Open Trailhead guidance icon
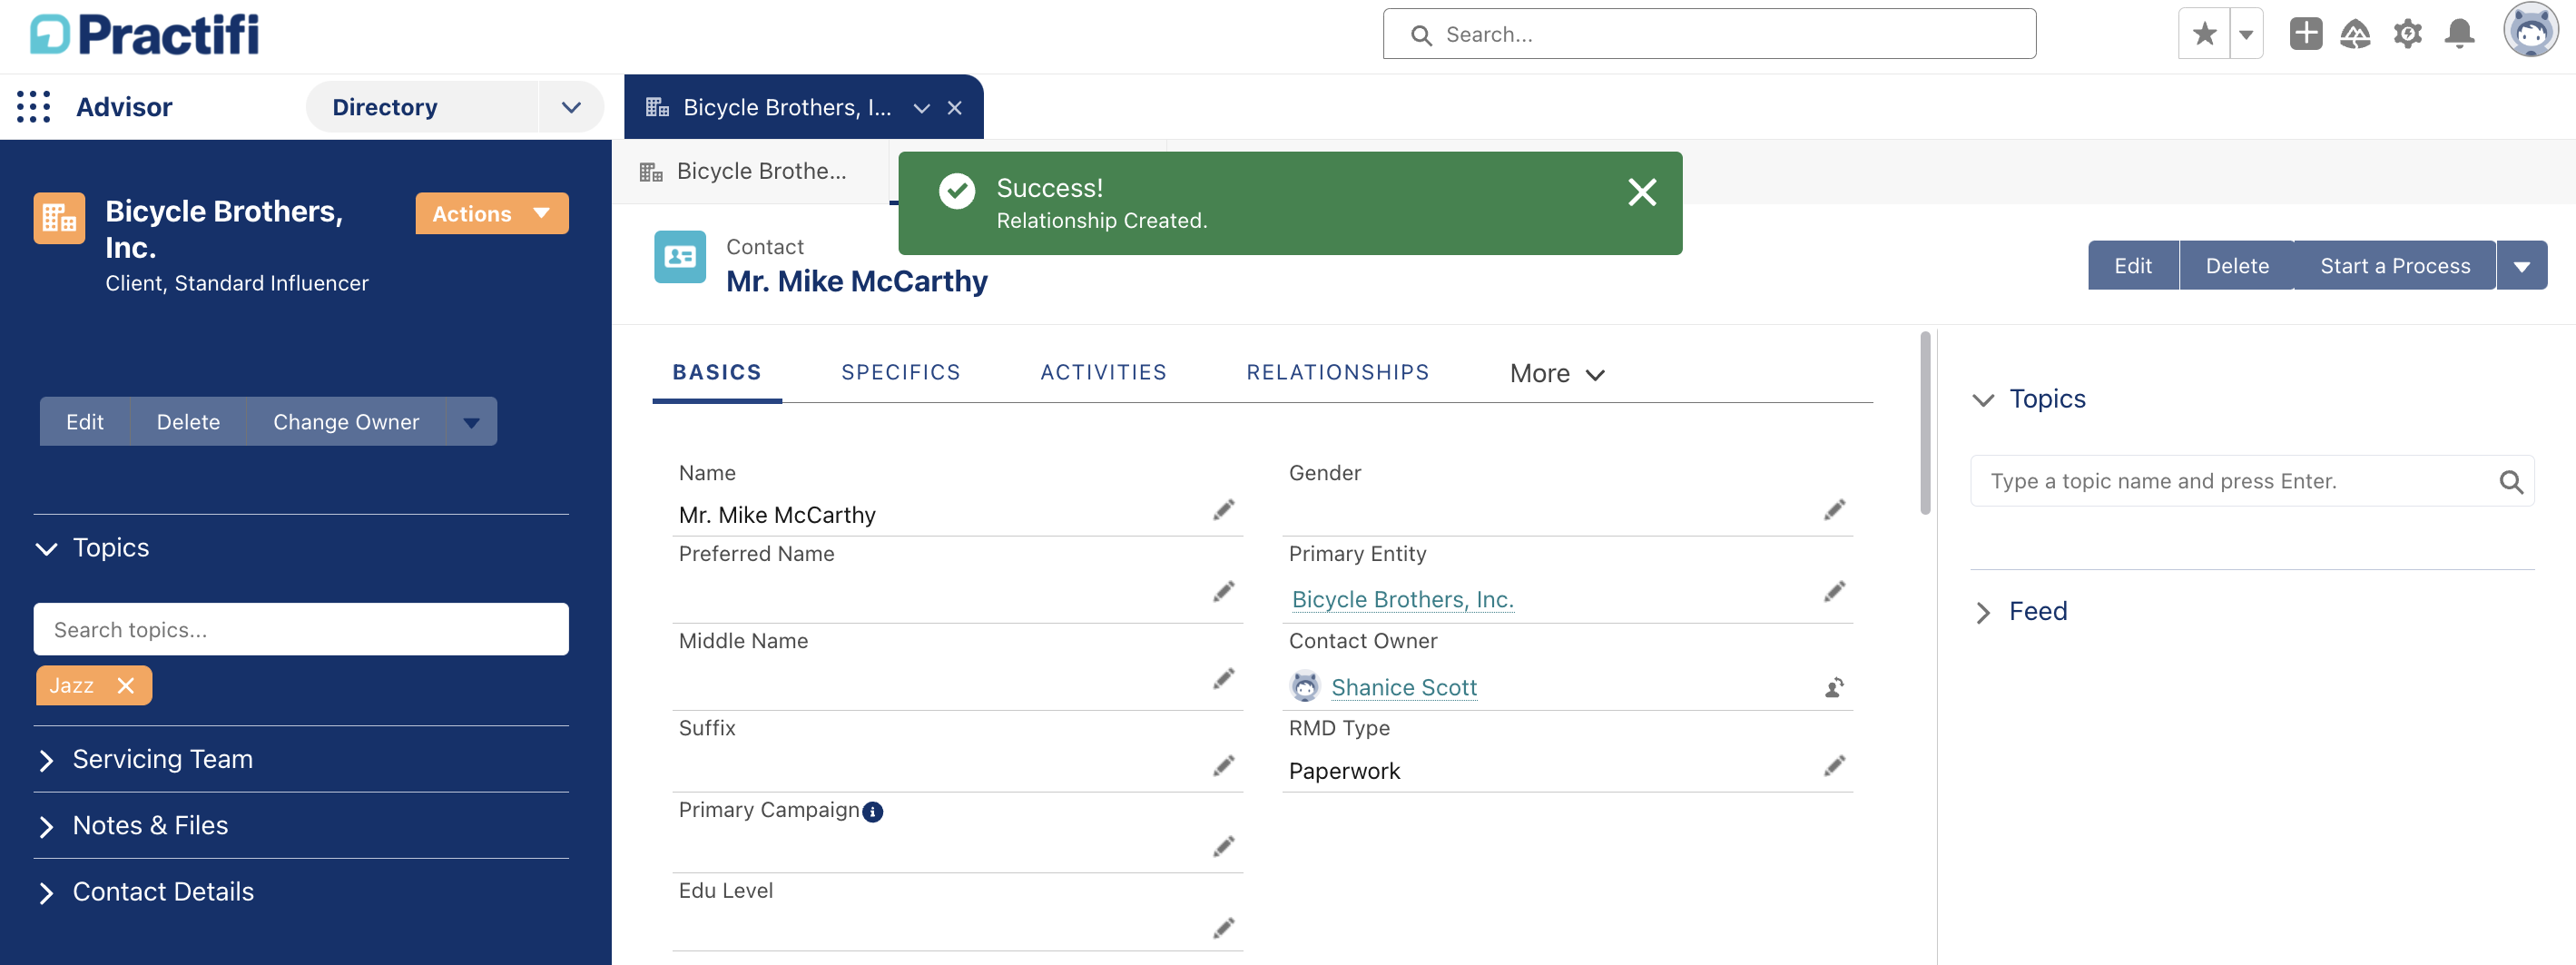2576x965 pixels. 2356,34
